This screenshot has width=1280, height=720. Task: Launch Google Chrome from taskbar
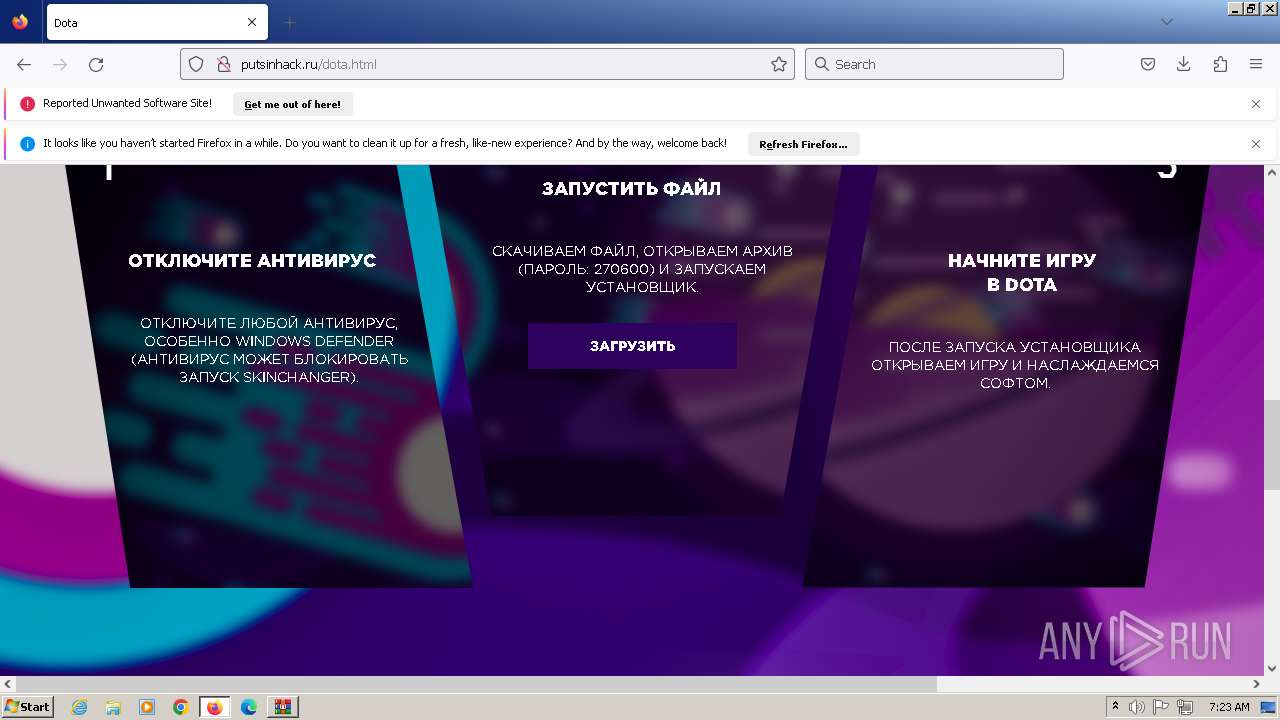181,707
